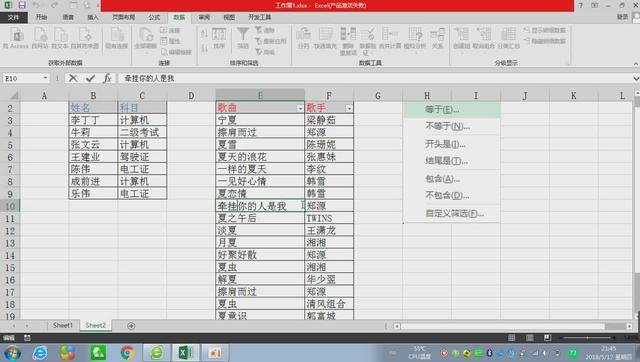
Task: Open Chrome from the taskbar
Action: pos(127,353)
